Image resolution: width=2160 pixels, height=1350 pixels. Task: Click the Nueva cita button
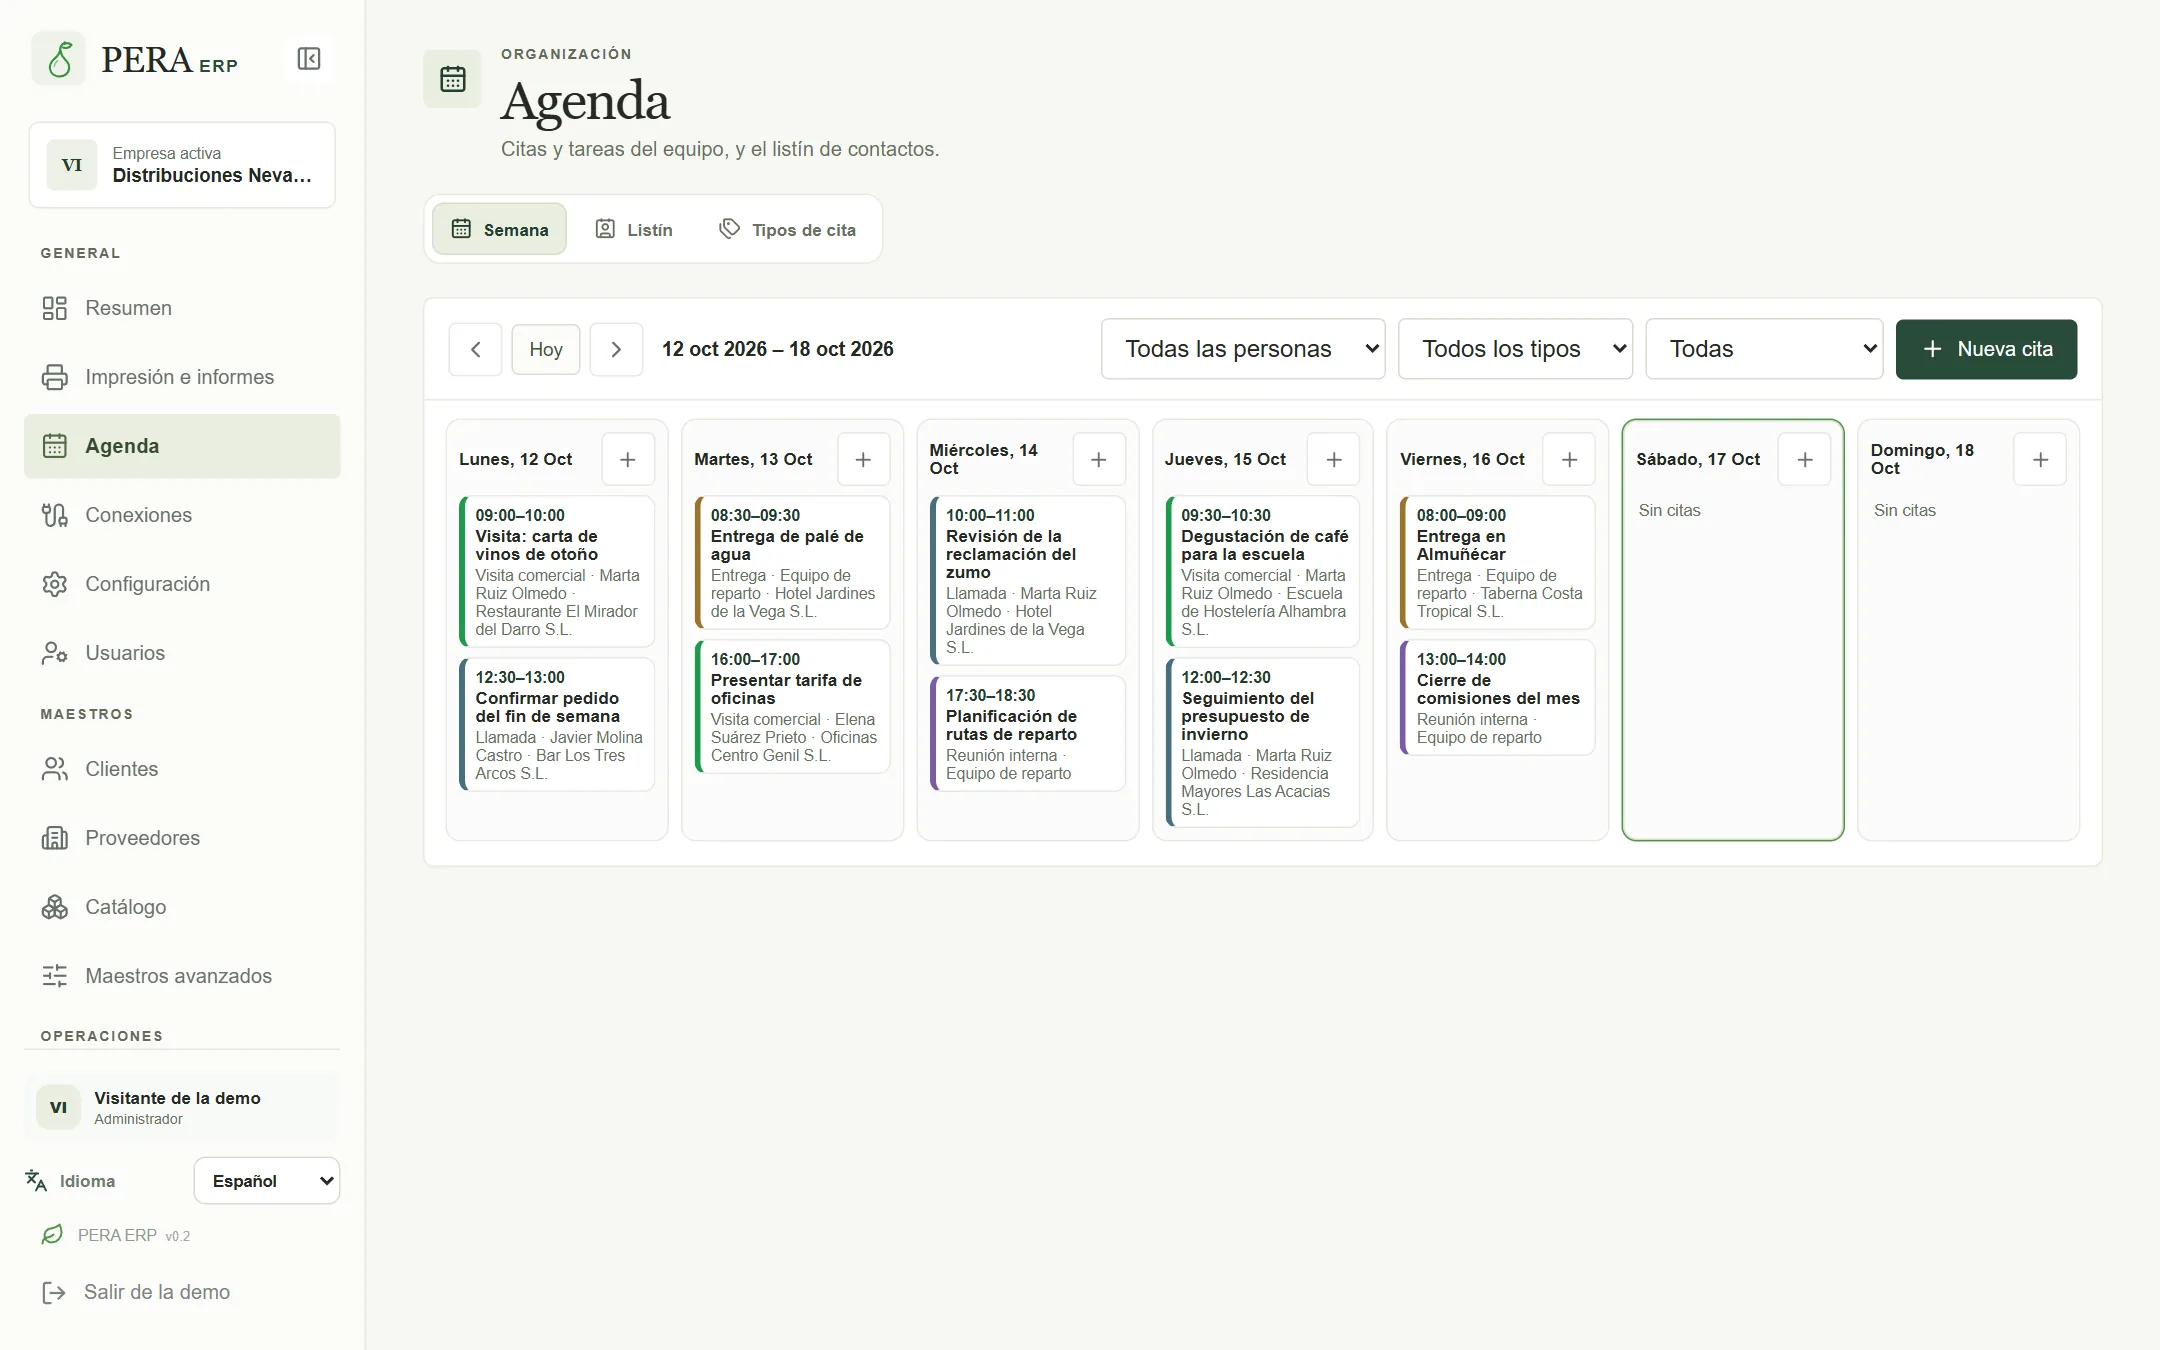[x=1986, y=349]
